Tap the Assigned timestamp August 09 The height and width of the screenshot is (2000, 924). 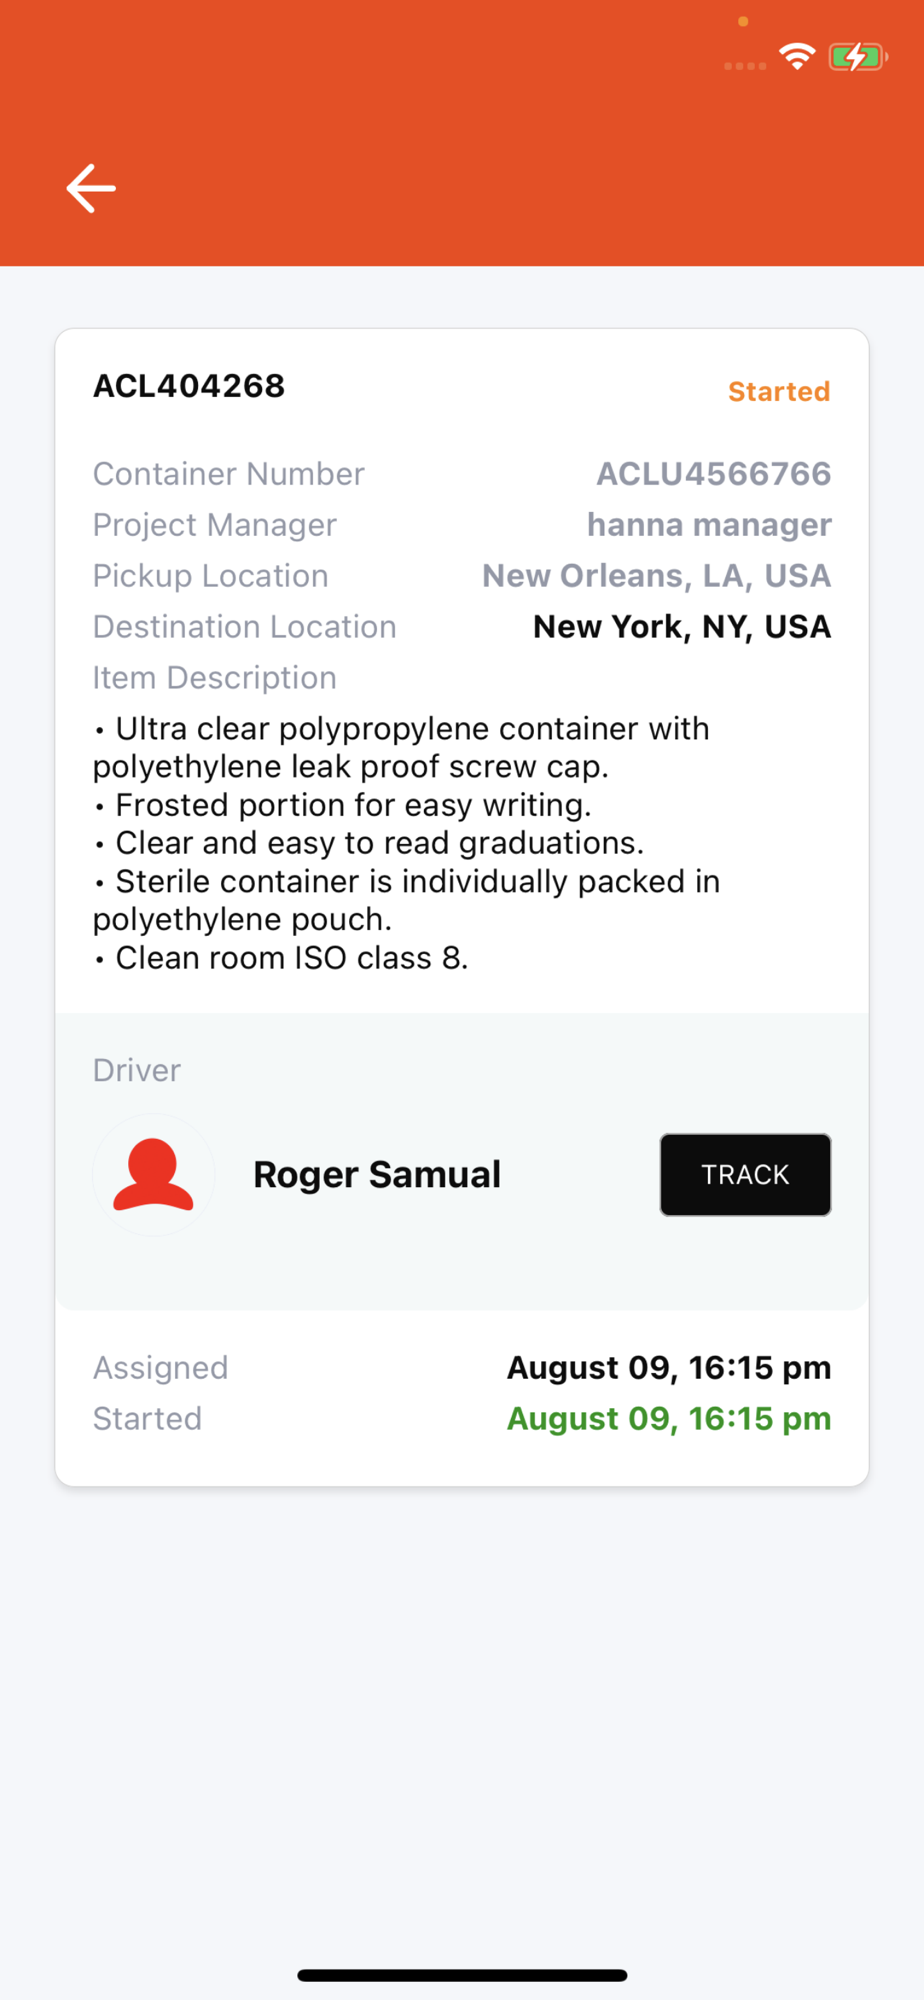pyautogui.click(x=669, y=1367)
